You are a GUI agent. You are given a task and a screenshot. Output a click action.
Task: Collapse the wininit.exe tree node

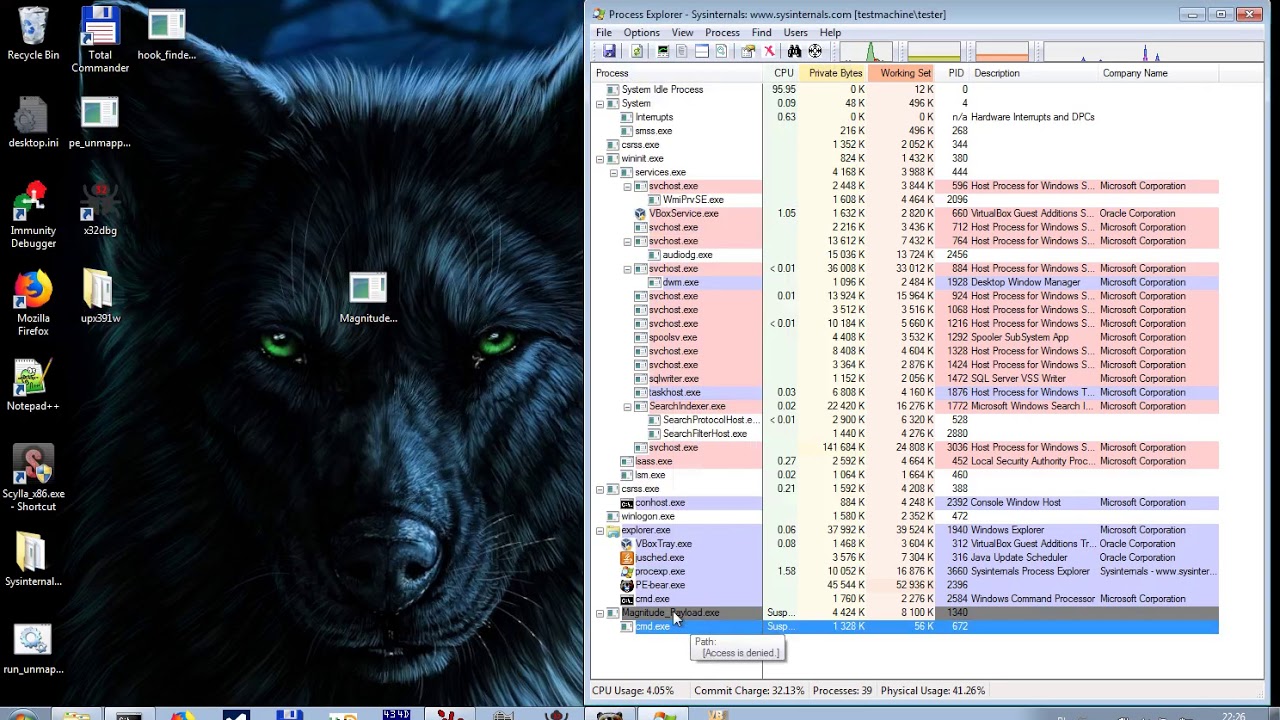(600, 159)
